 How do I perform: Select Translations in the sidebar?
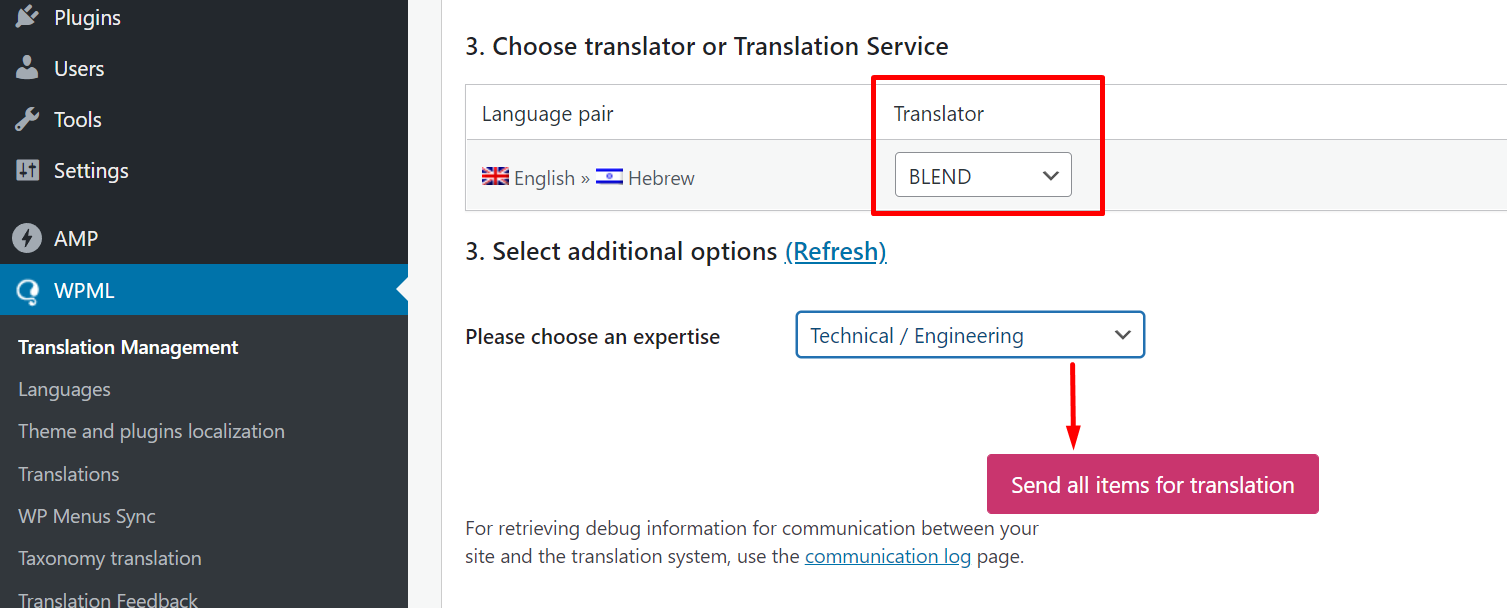[x=68, y=474]
